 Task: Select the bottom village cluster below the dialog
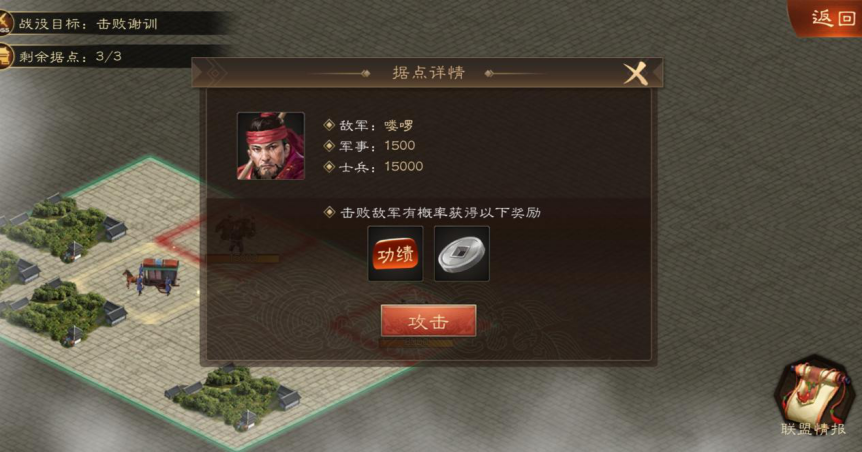(x=233, y=394)
